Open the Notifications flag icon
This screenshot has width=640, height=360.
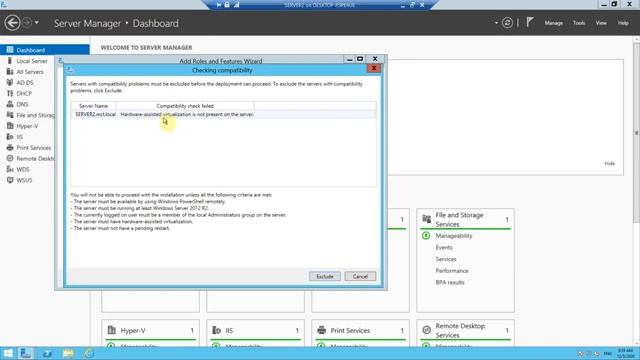[529, 22]
